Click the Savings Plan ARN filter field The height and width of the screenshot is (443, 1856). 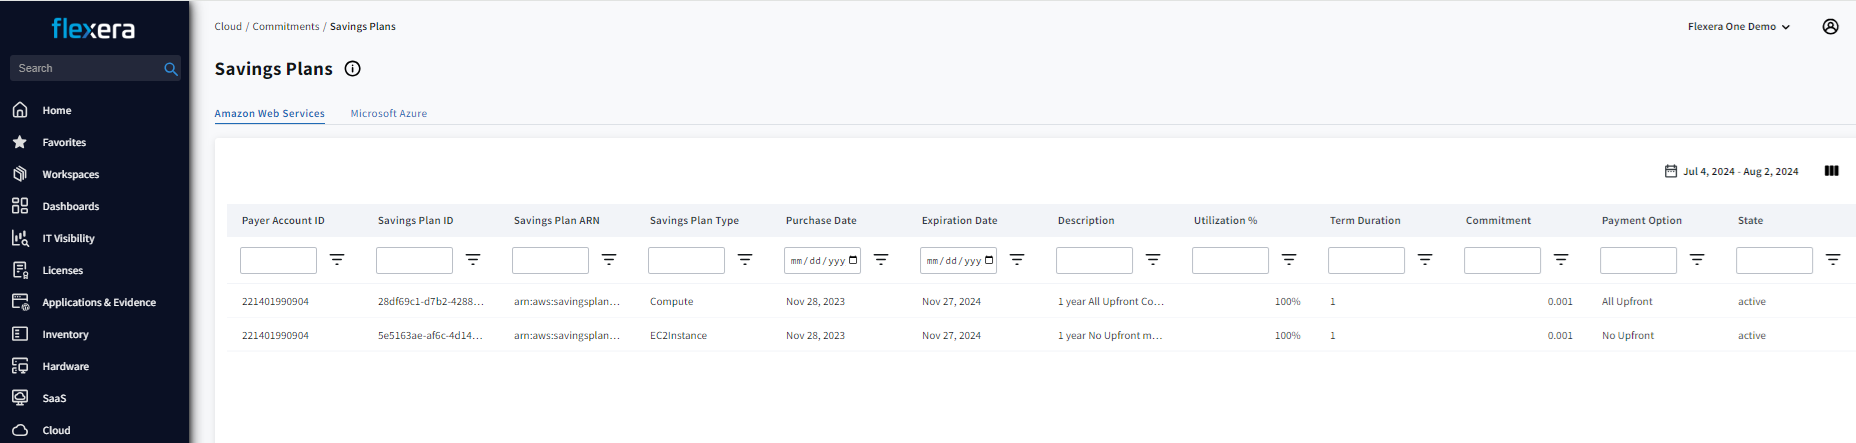click(x=550, y=261)
